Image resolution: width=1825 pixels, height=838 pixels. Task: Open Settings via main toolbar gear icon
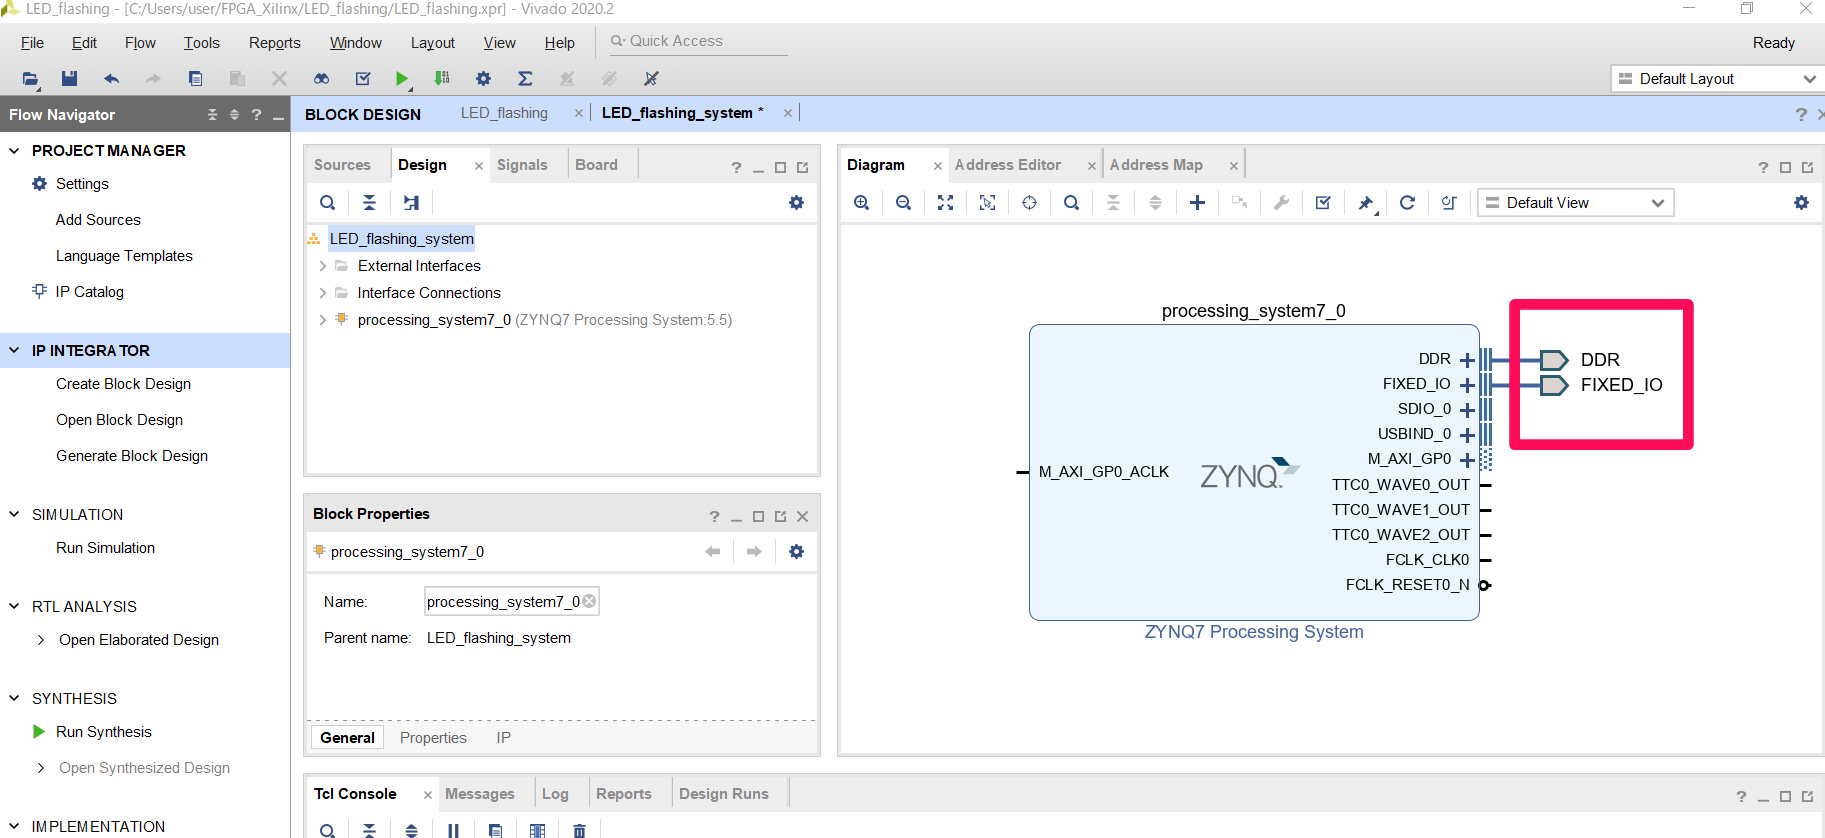[484, 78]
